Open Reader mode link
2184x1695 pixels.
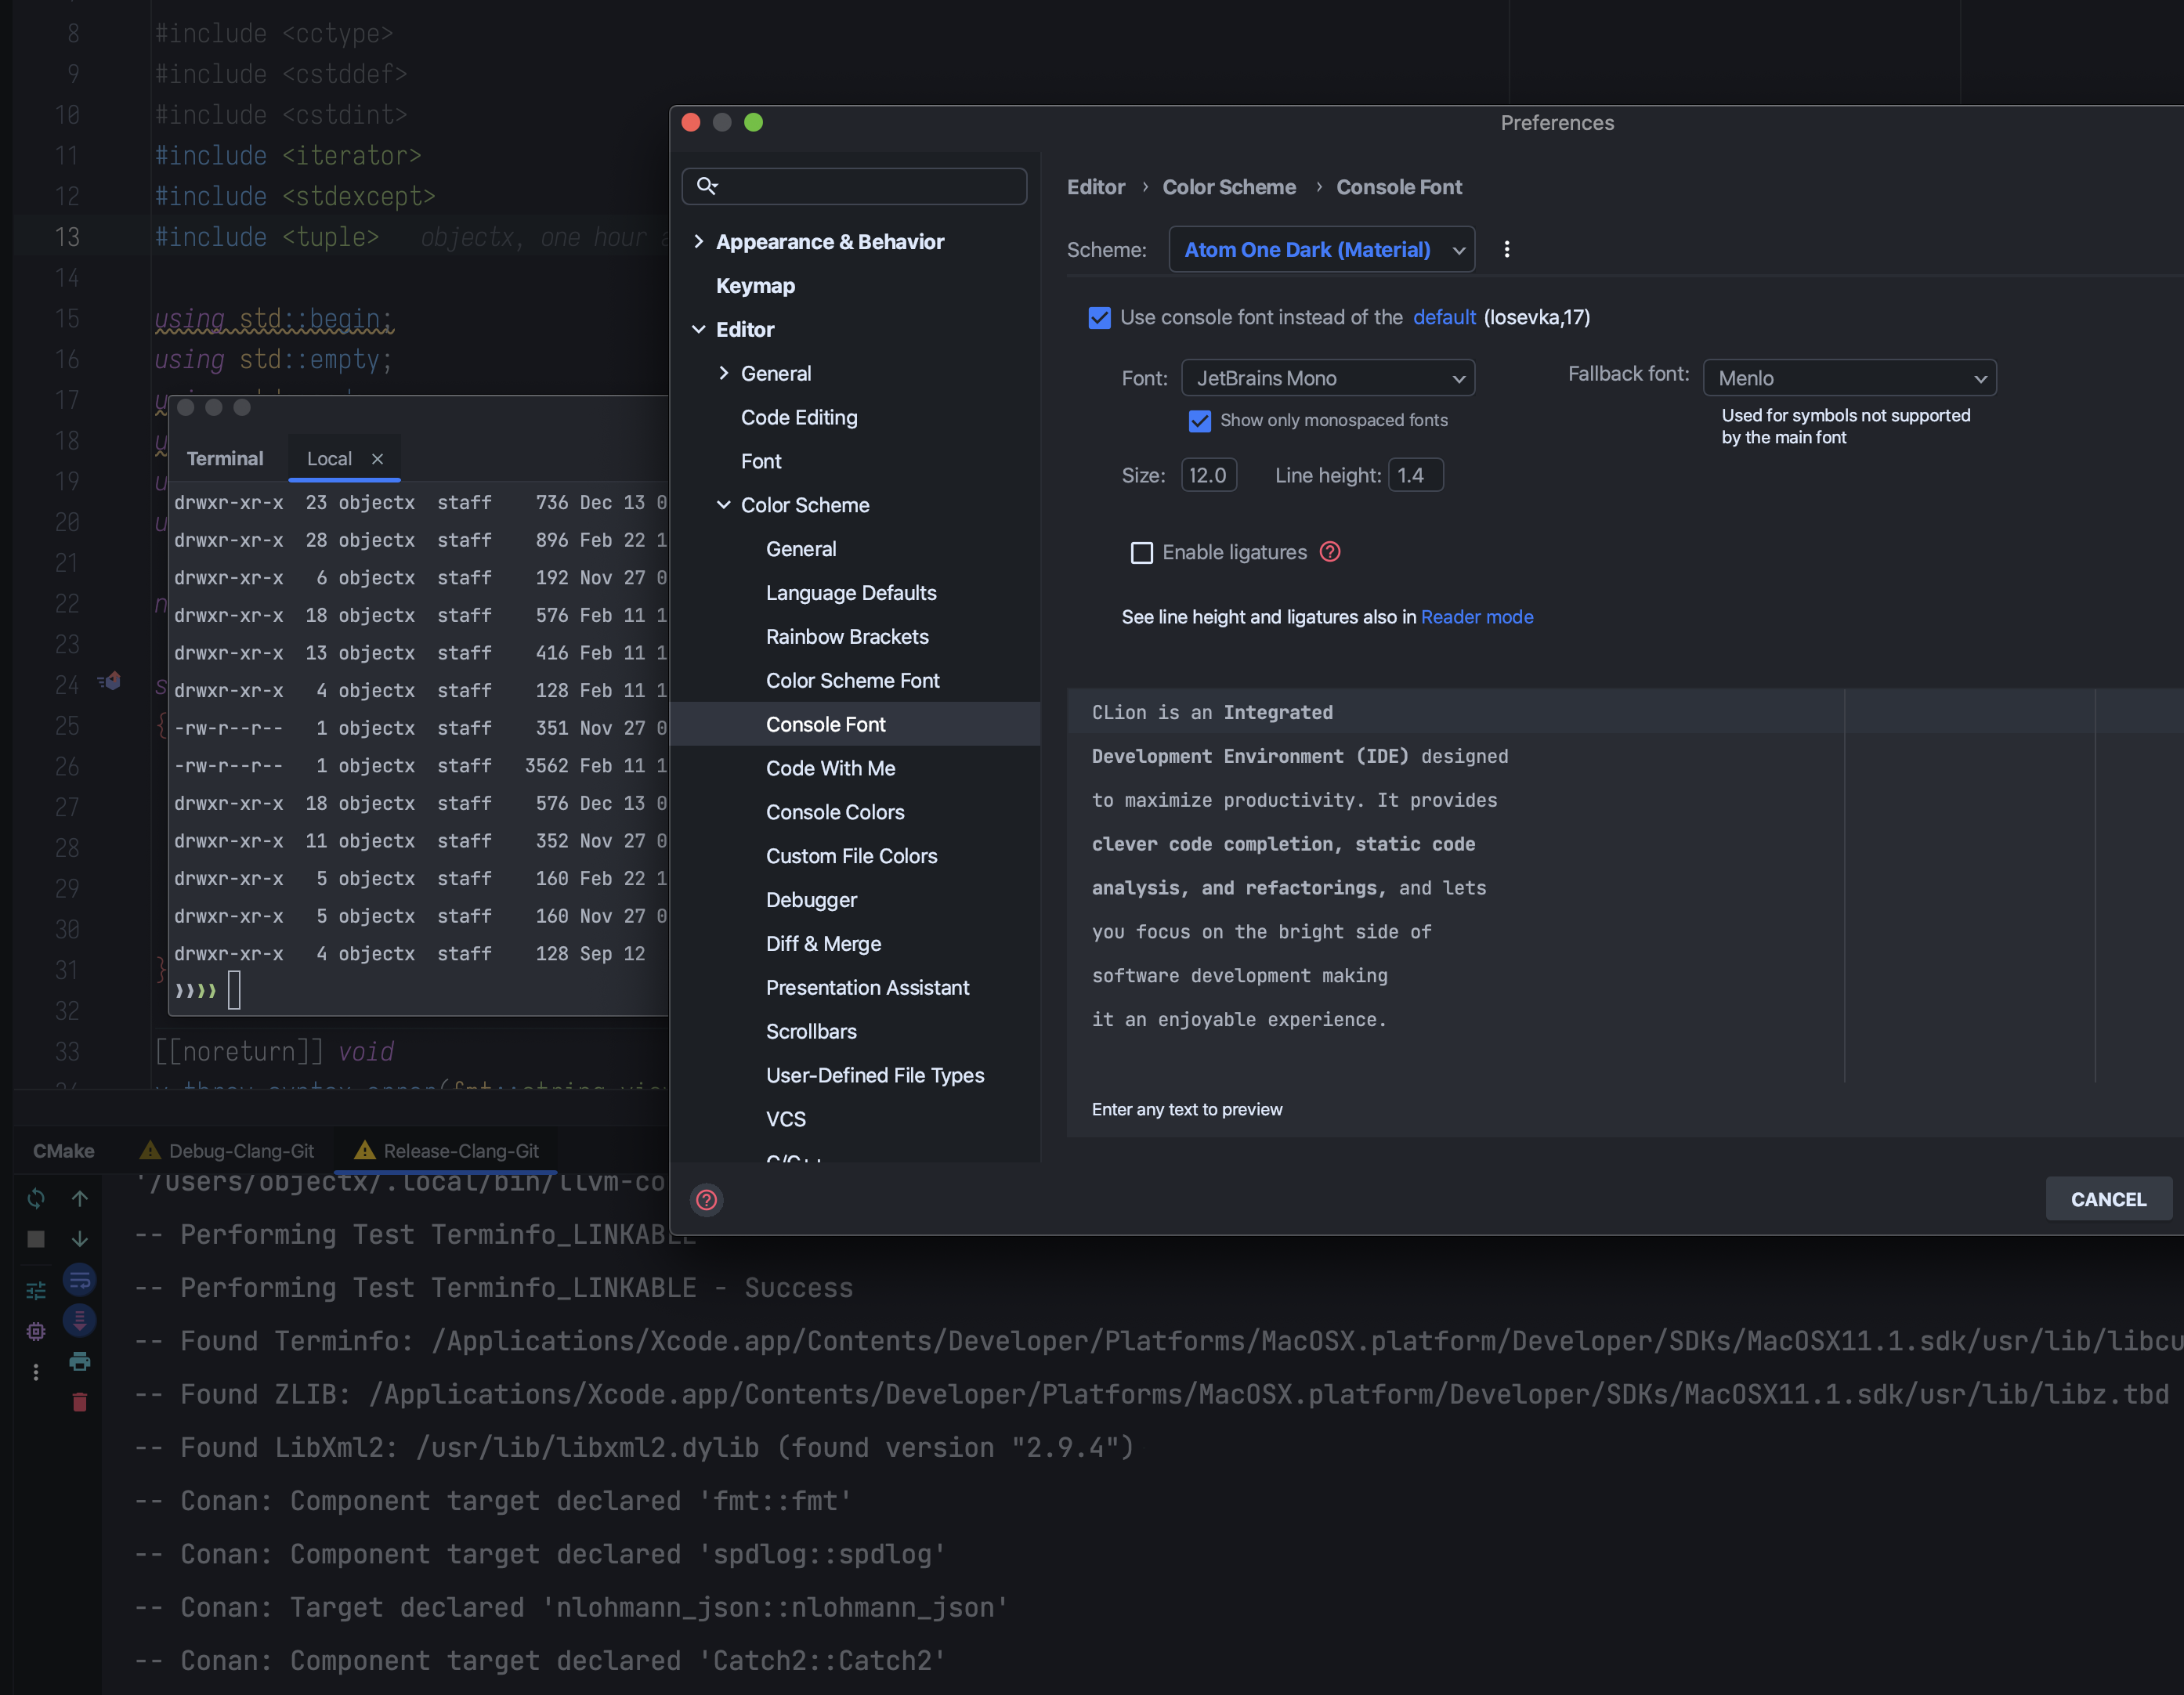point(1477,617)
